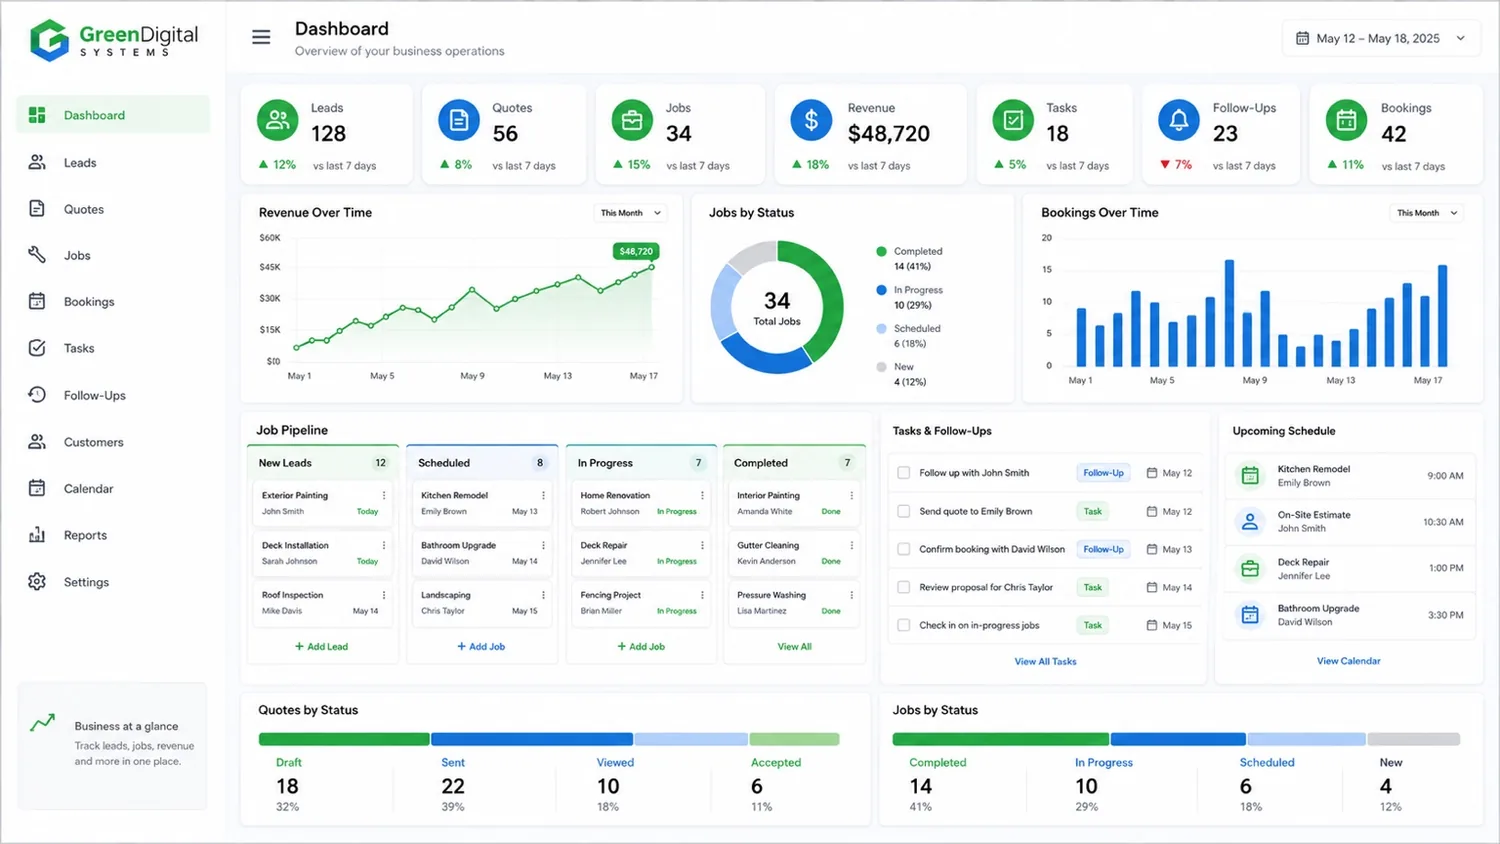
Task: Click the On-Site Estimate person icon
Action: click(1250, 522)
